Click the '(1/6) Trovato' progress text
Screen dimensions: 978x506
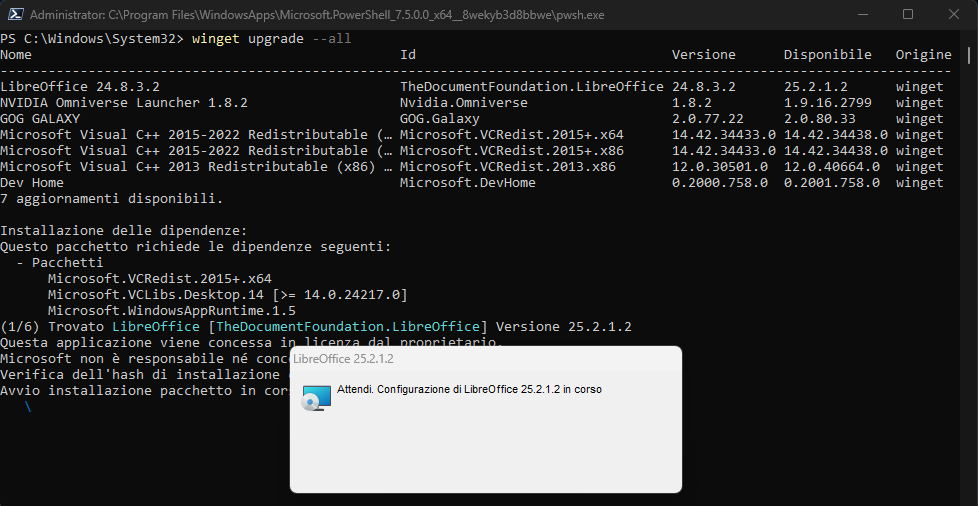tap(52, 327)
